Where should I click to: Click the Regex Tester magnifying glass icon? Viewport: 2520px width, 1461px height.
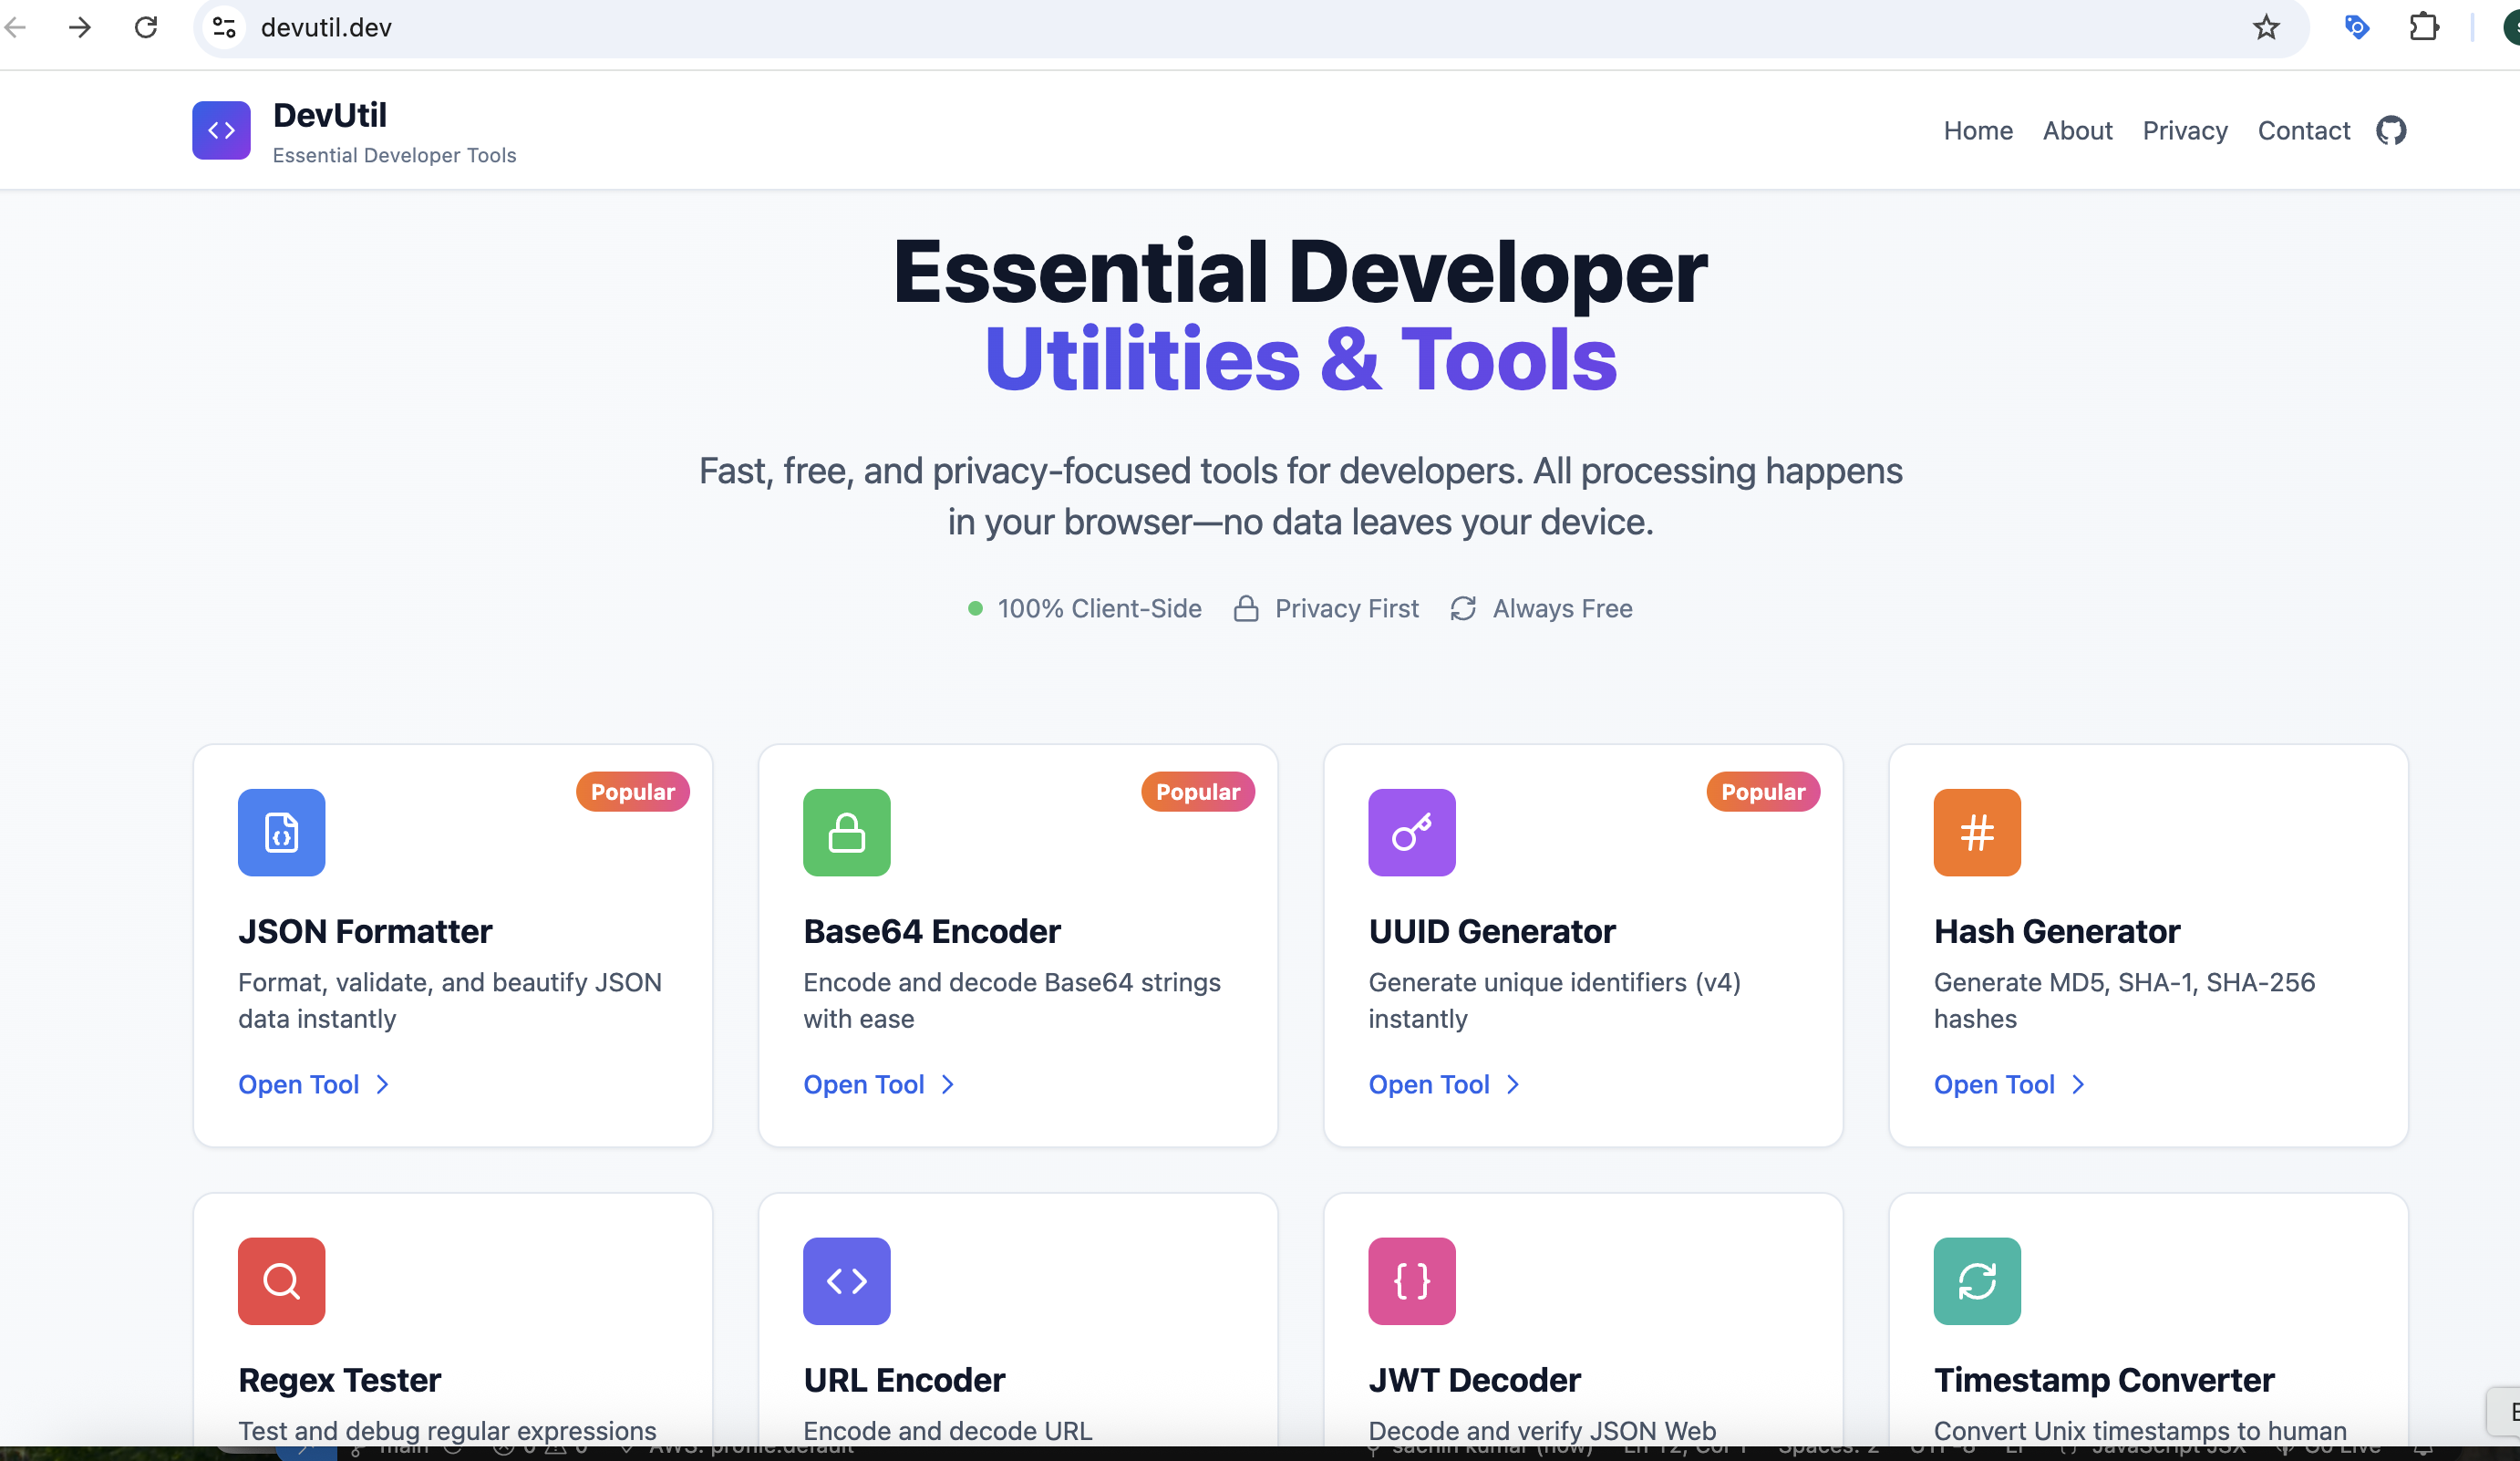pyautogui.click(x=281, y=1281)
